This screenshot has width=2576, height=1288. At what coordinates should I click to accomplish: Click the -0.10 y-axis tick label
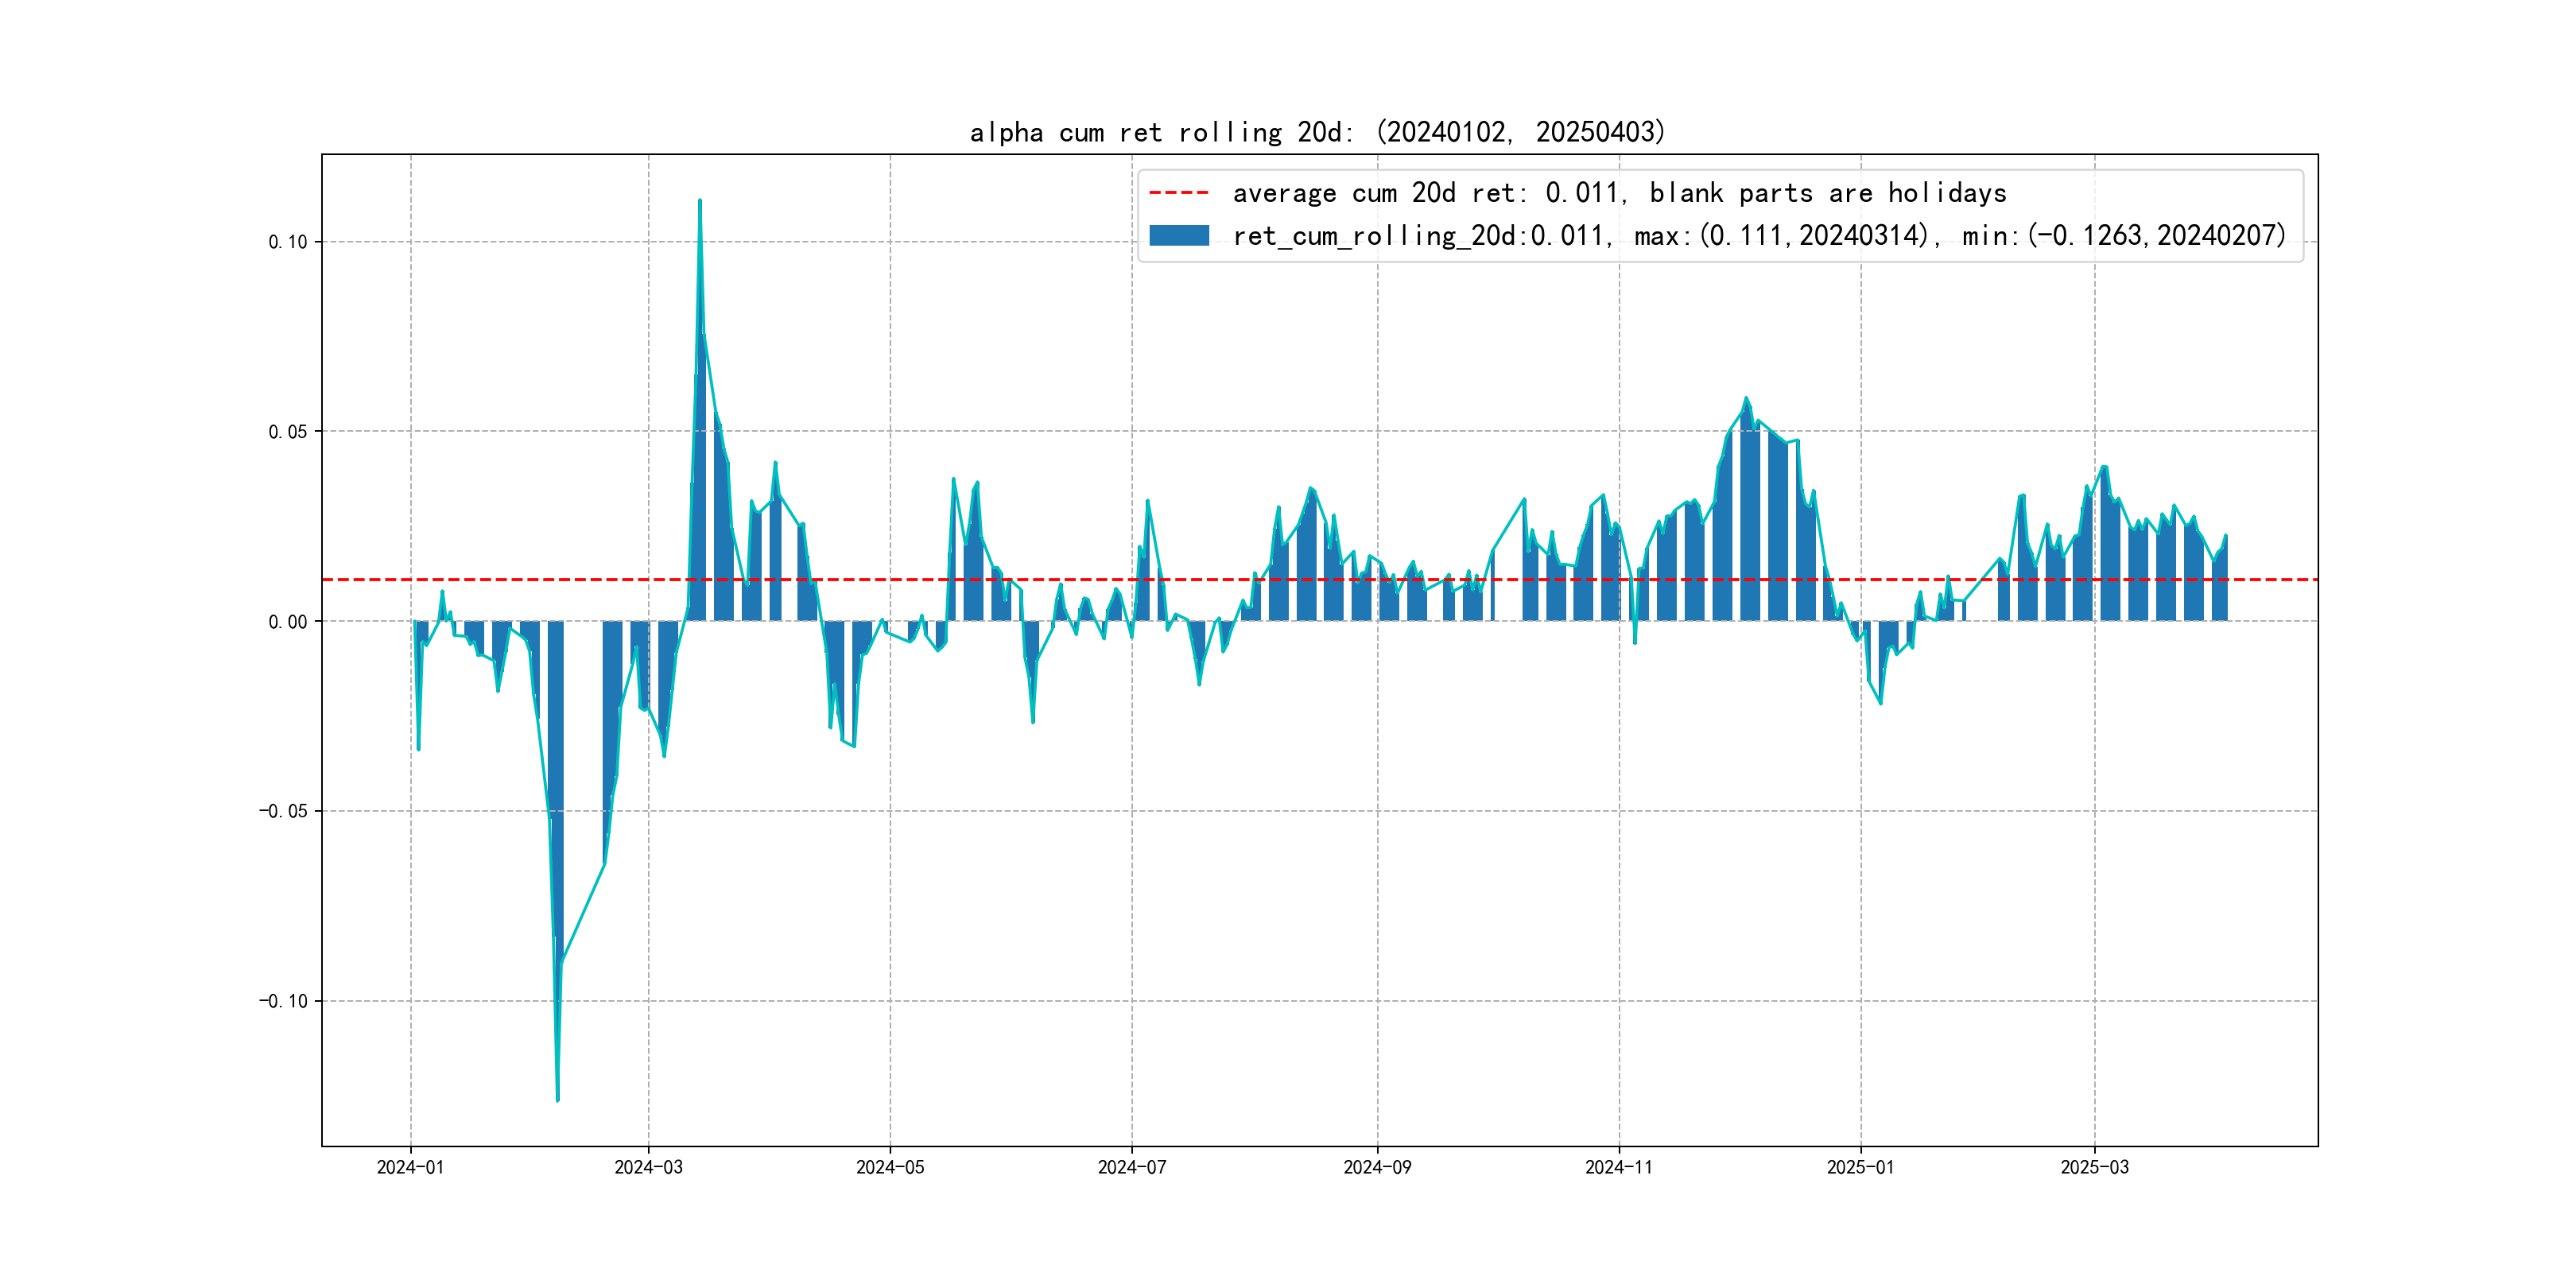283,1001
